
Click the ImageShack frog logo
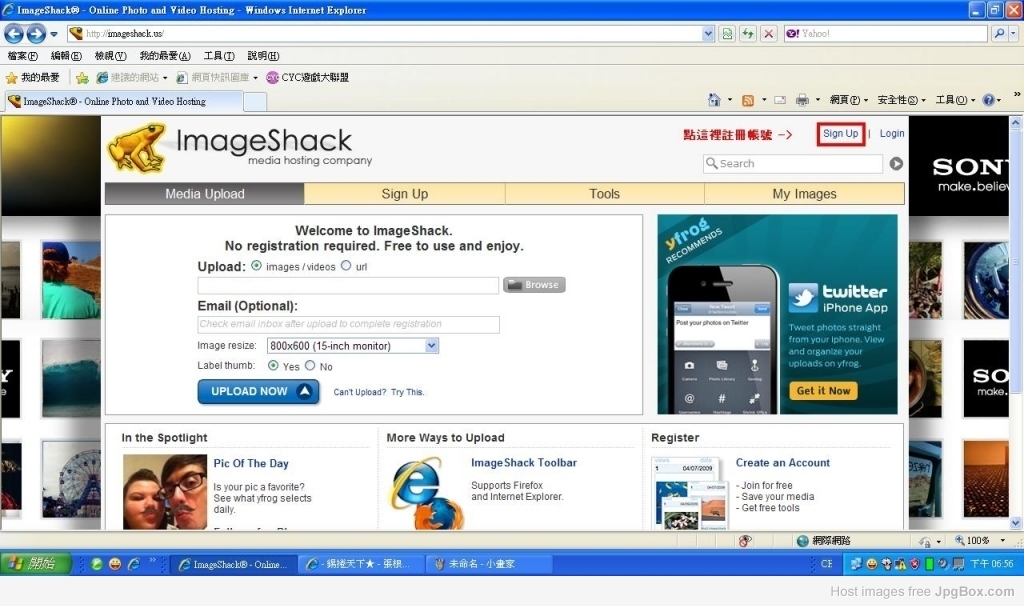pyautogui.click(x=136, y=146)
